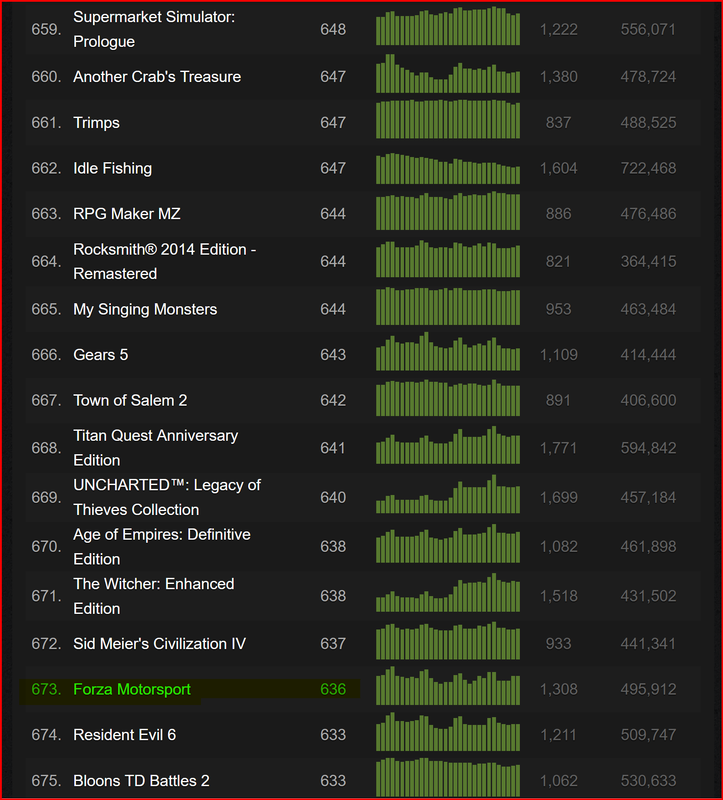This screenshot has height=800, width=723.
Task: Select rank number 673.
Action: tap(46, 689)
